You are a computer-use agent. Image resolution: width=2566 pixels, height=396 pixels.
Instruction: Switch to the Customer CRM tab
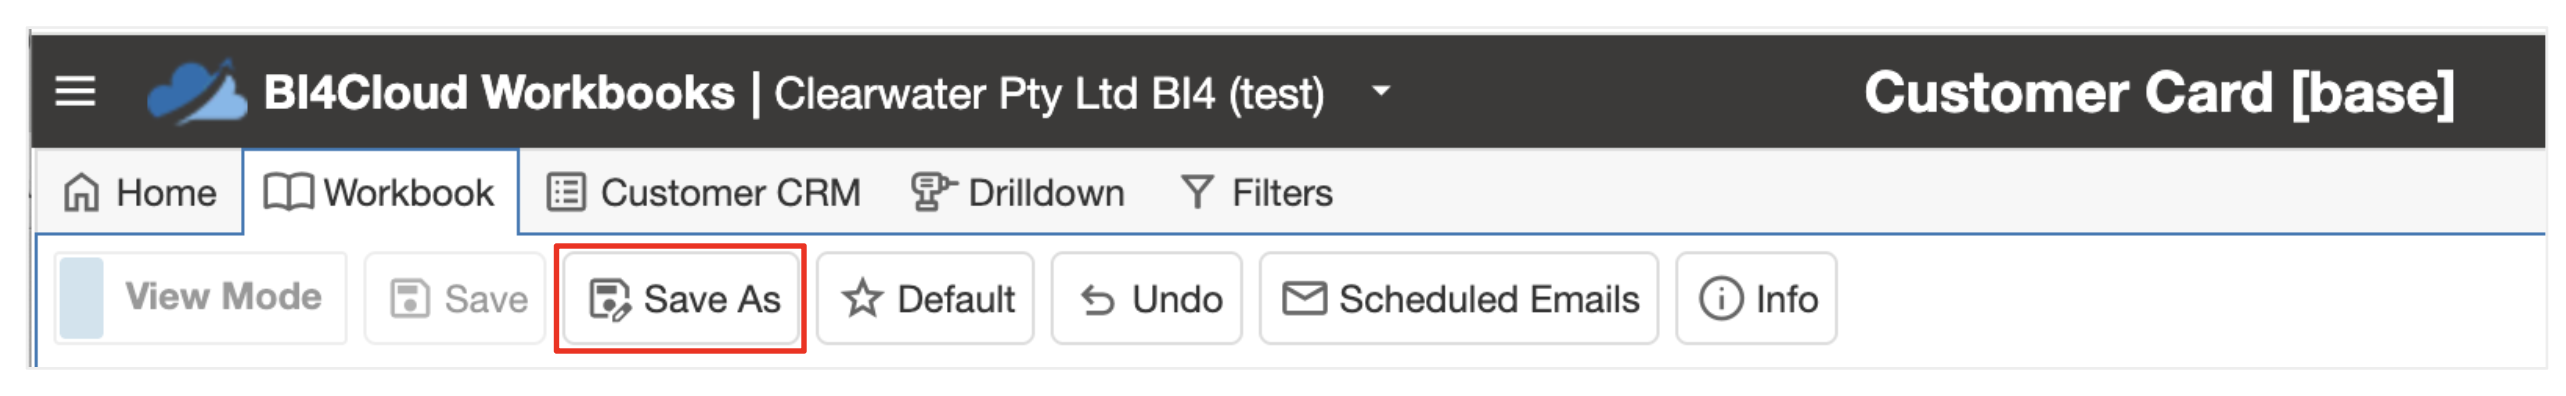point(704,192)
